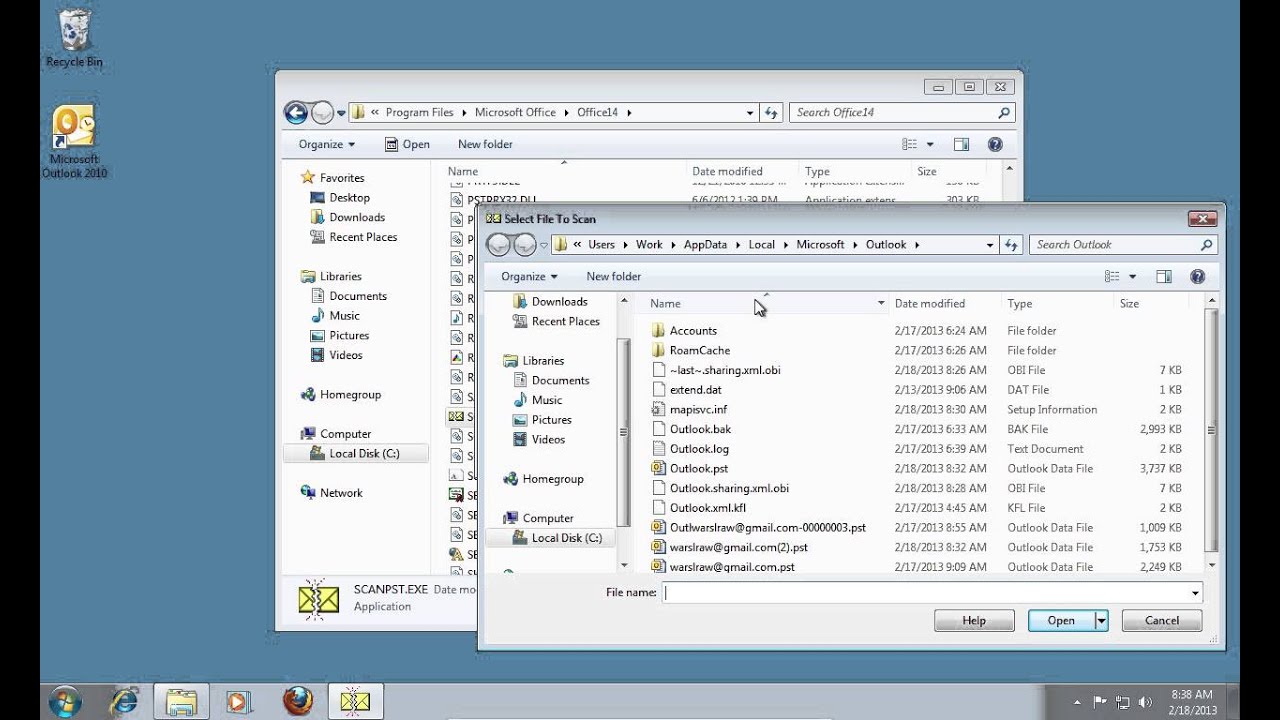Launch Firefox from taskbar

coord(297,702)
